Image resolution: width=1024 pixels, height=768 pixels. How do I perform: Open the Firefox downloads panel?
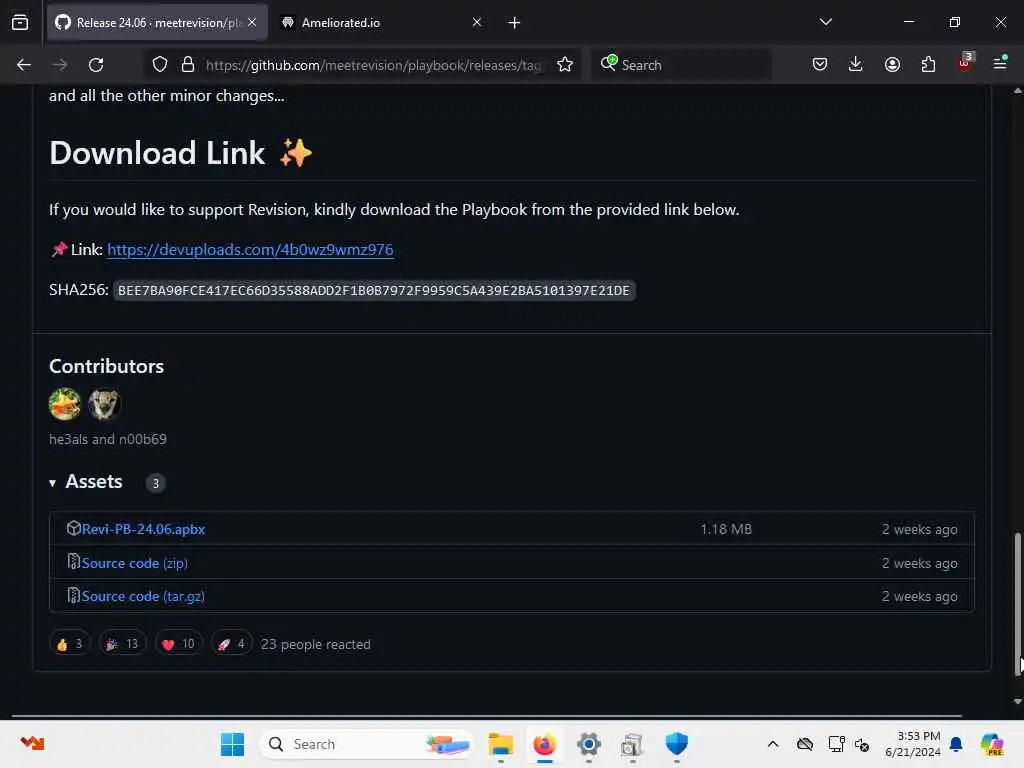tap(856, 65)
